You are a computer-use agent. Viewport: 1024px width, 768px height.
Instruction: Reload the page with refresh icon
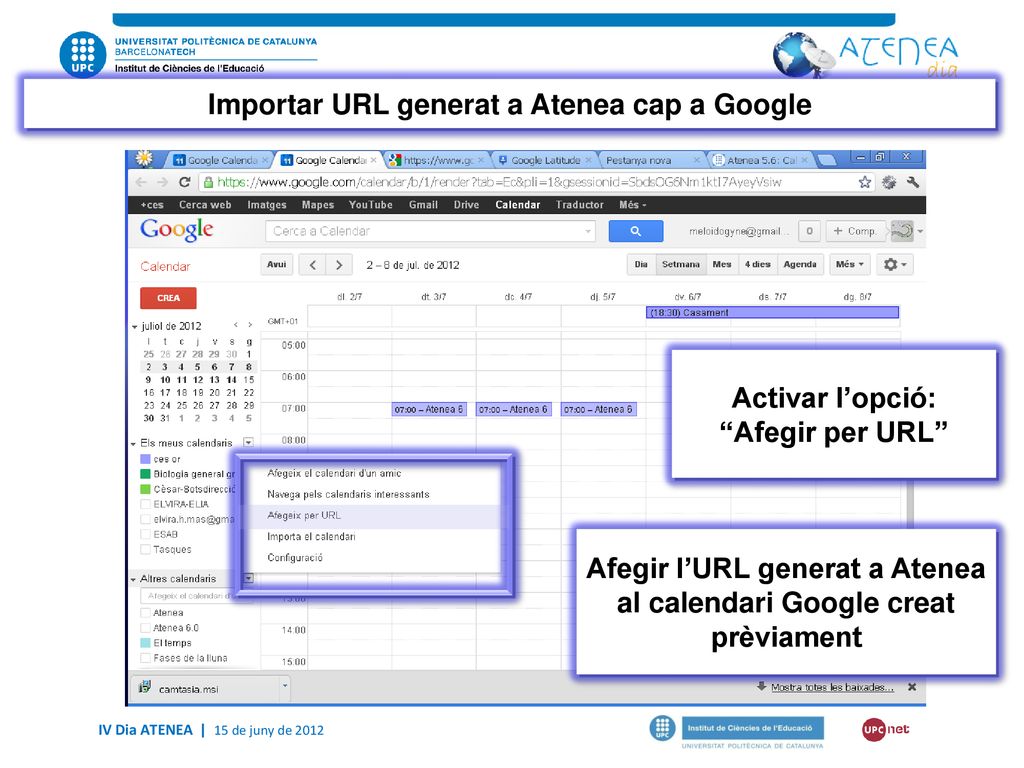coord(185,182)
